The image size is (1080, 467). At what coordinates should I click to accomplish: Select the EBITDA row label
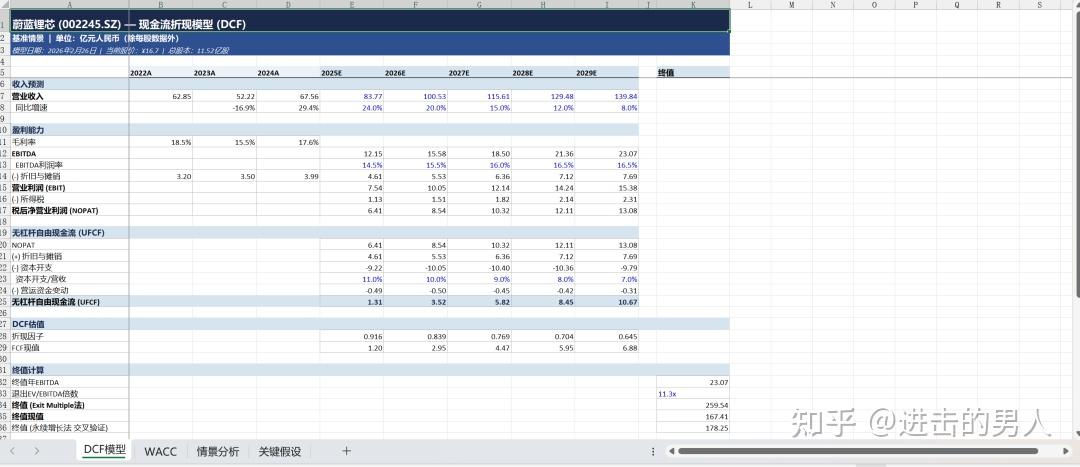(x=70, y=154)
